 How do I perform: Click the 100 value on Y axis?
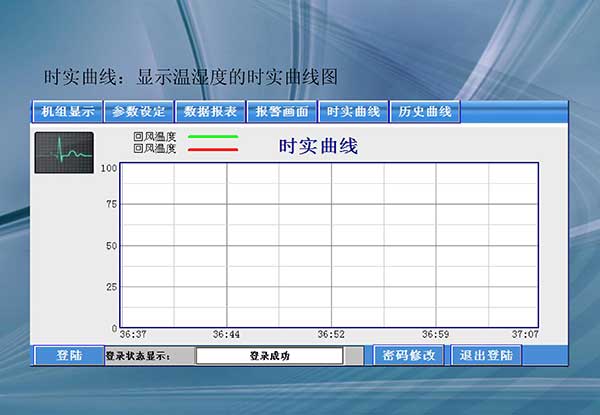click(x=109, y=168)
